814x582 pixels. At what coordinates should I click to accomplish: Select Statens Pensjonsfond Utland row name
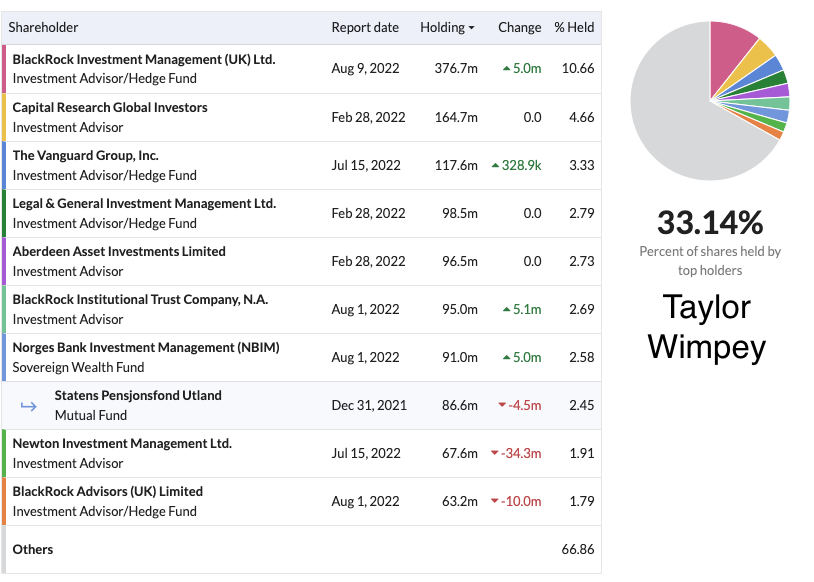tap(138, 396)
